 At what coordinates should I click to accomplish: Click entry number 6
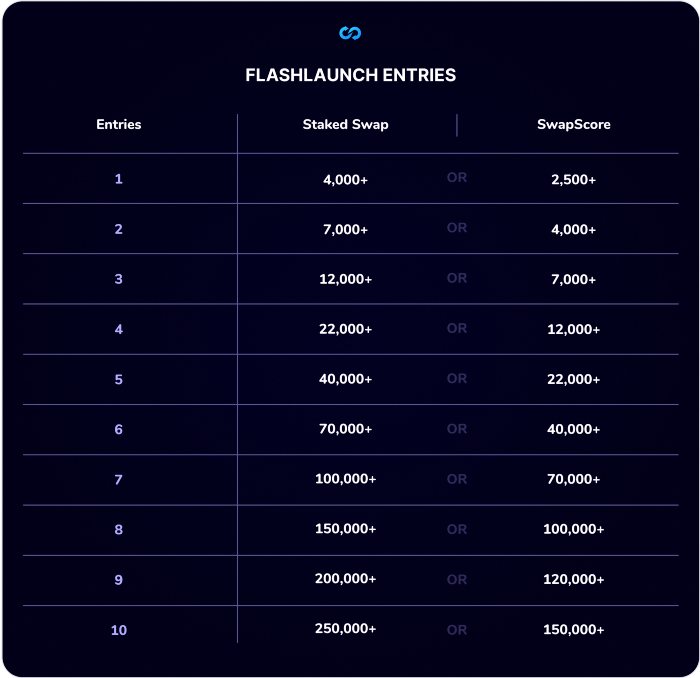click(118, 429)
